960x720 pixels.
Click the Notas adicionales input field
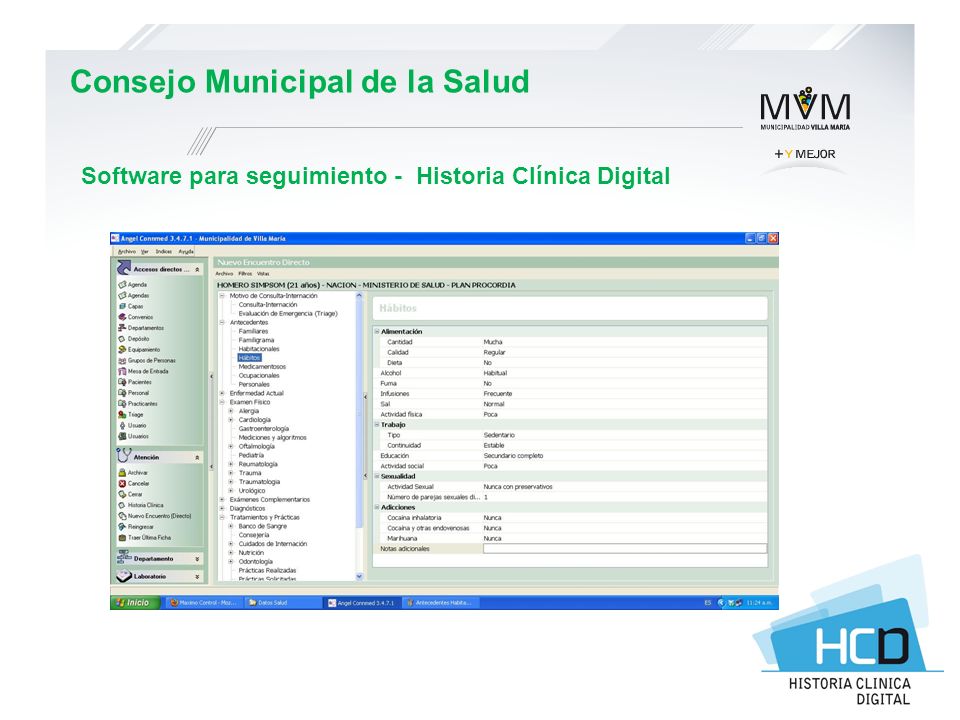click(624, 549)
